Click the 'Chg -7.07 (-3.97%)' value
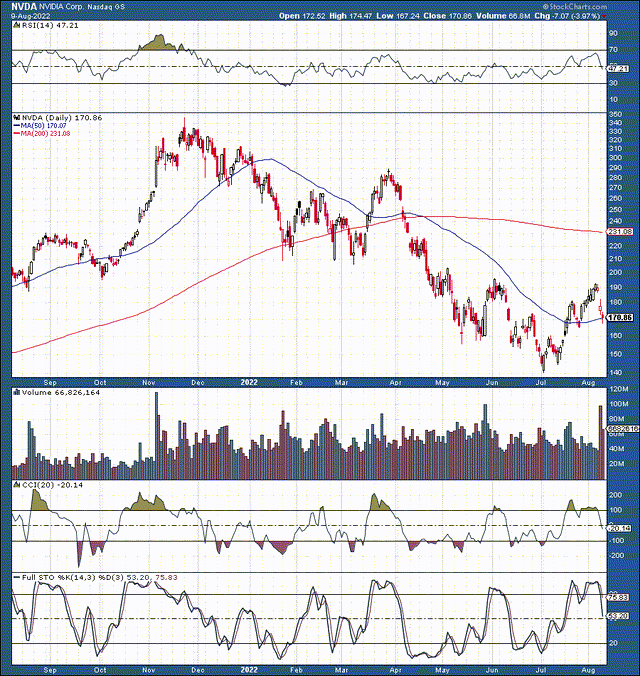640x676 pixels. click(567, 16)
